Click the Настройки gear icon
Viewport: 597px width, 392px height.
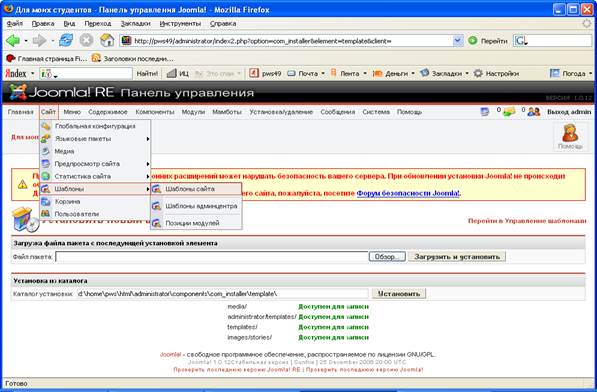[478, 73]
